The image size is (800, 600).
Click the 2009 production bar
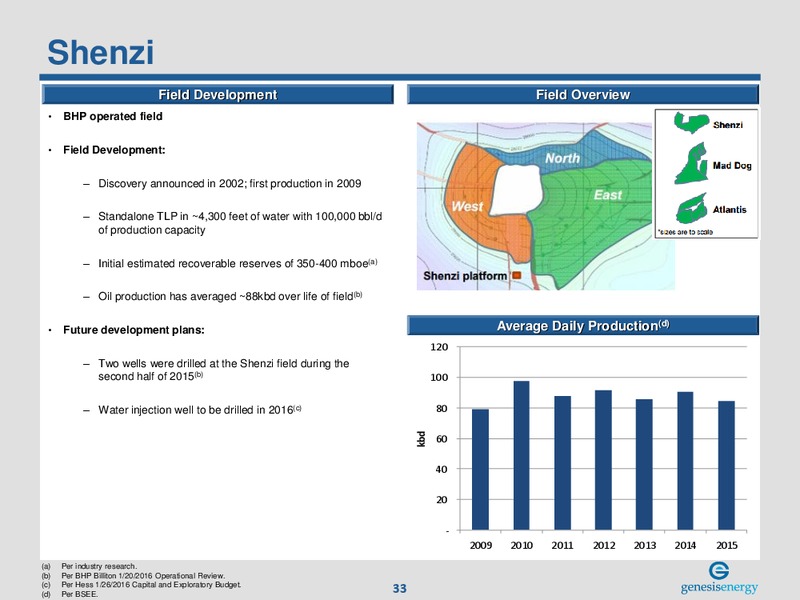pos(480,469)
